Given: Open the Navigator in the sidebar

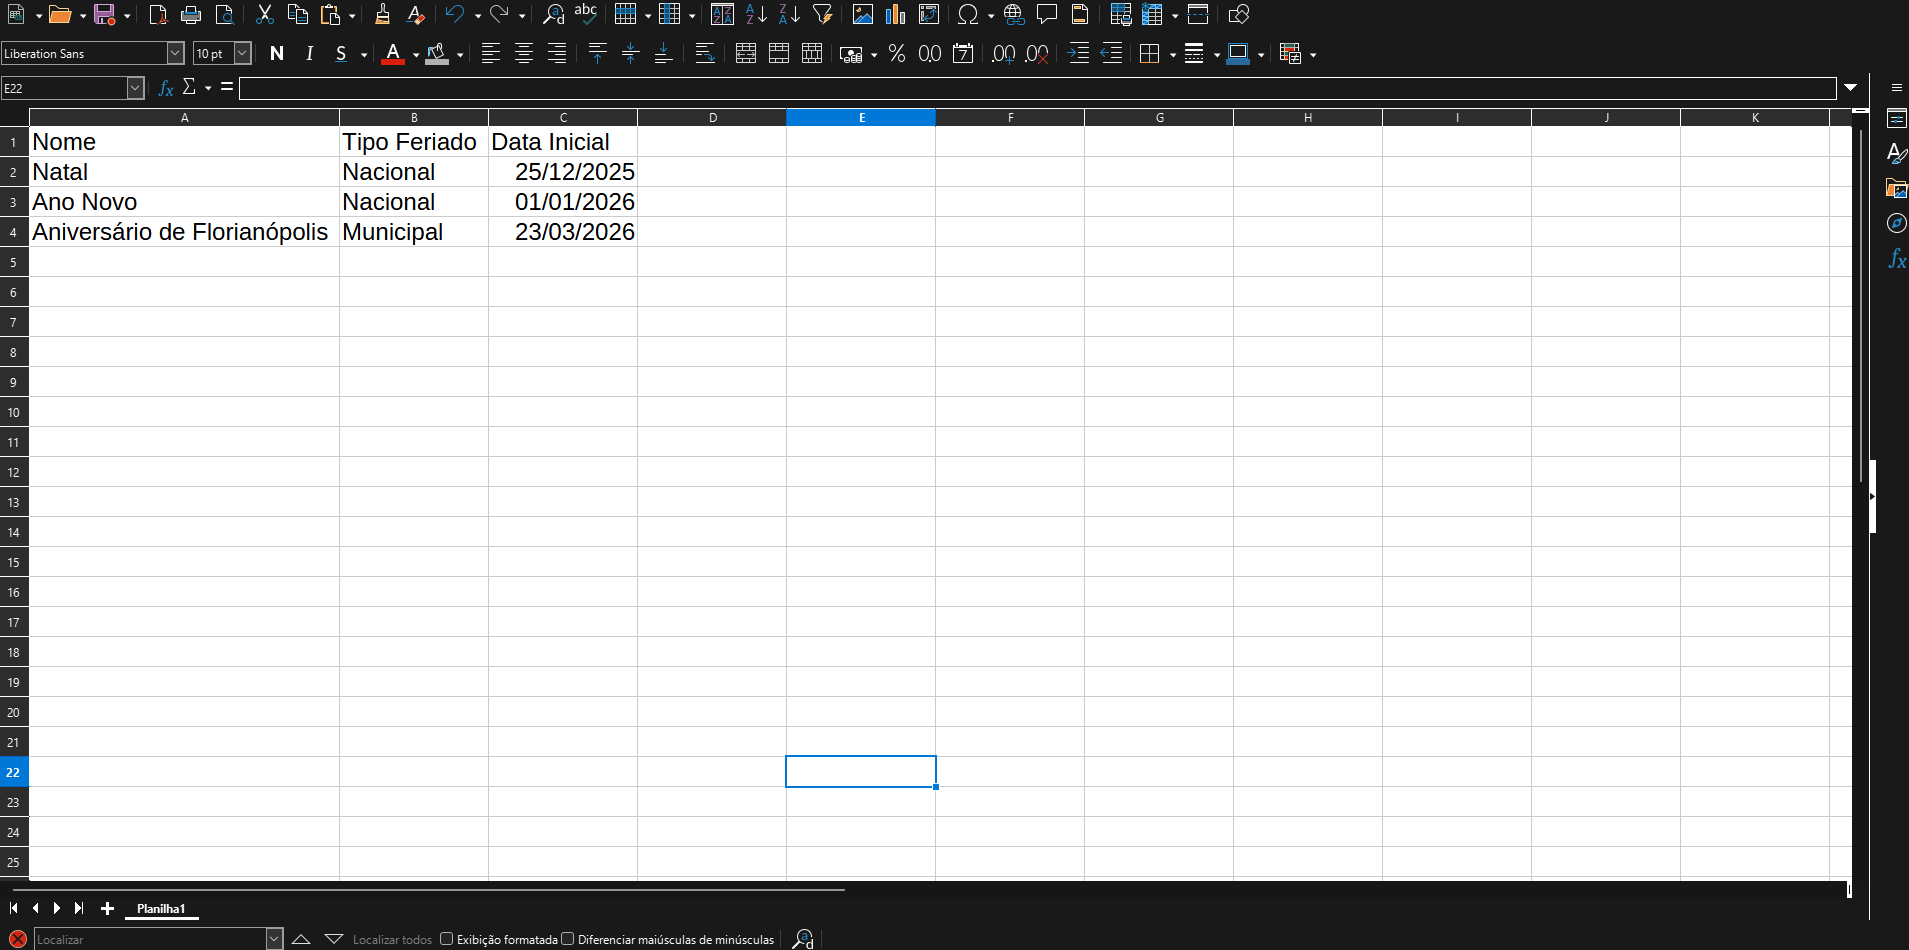Looking at the screenshot, I should click(1896, 223).
